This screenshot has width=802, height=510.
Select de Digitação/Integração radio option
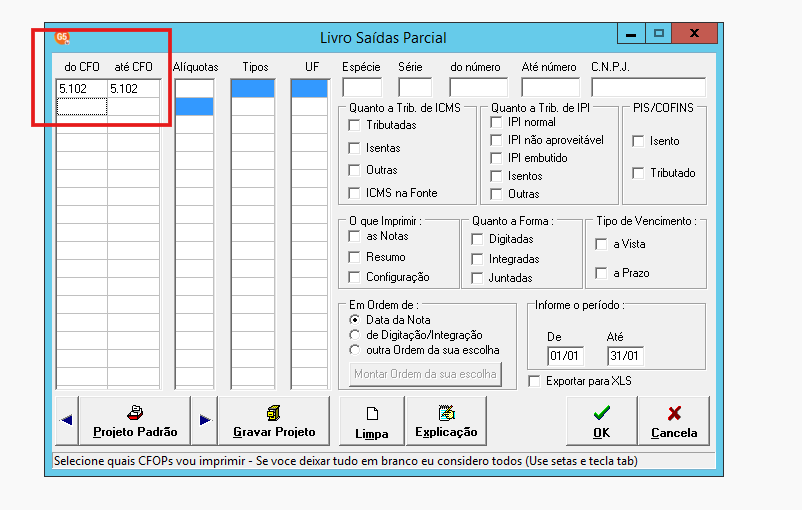[x=354, y=335]
